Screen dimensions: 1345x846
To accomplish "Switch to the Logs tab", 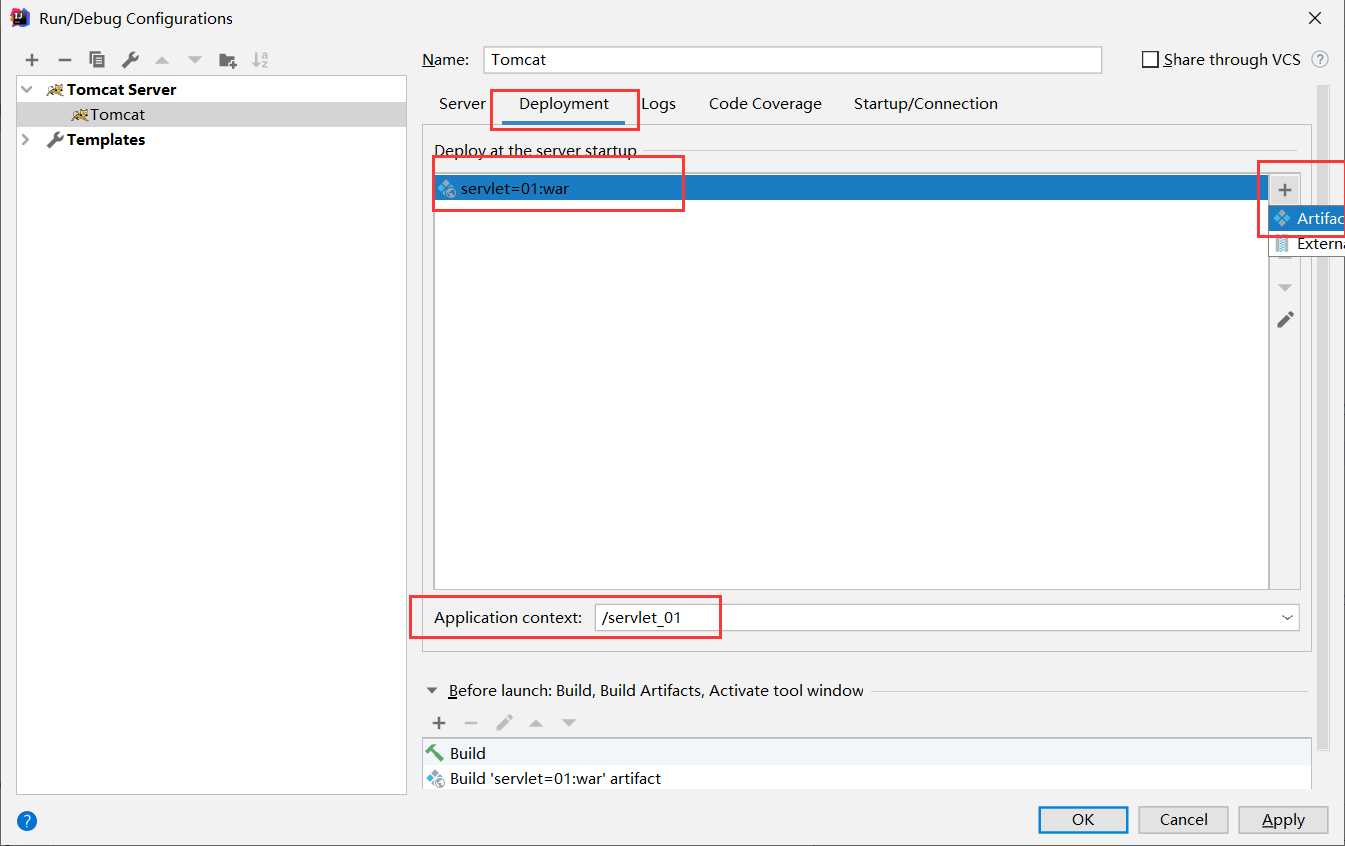I will (x=658, y=104).
